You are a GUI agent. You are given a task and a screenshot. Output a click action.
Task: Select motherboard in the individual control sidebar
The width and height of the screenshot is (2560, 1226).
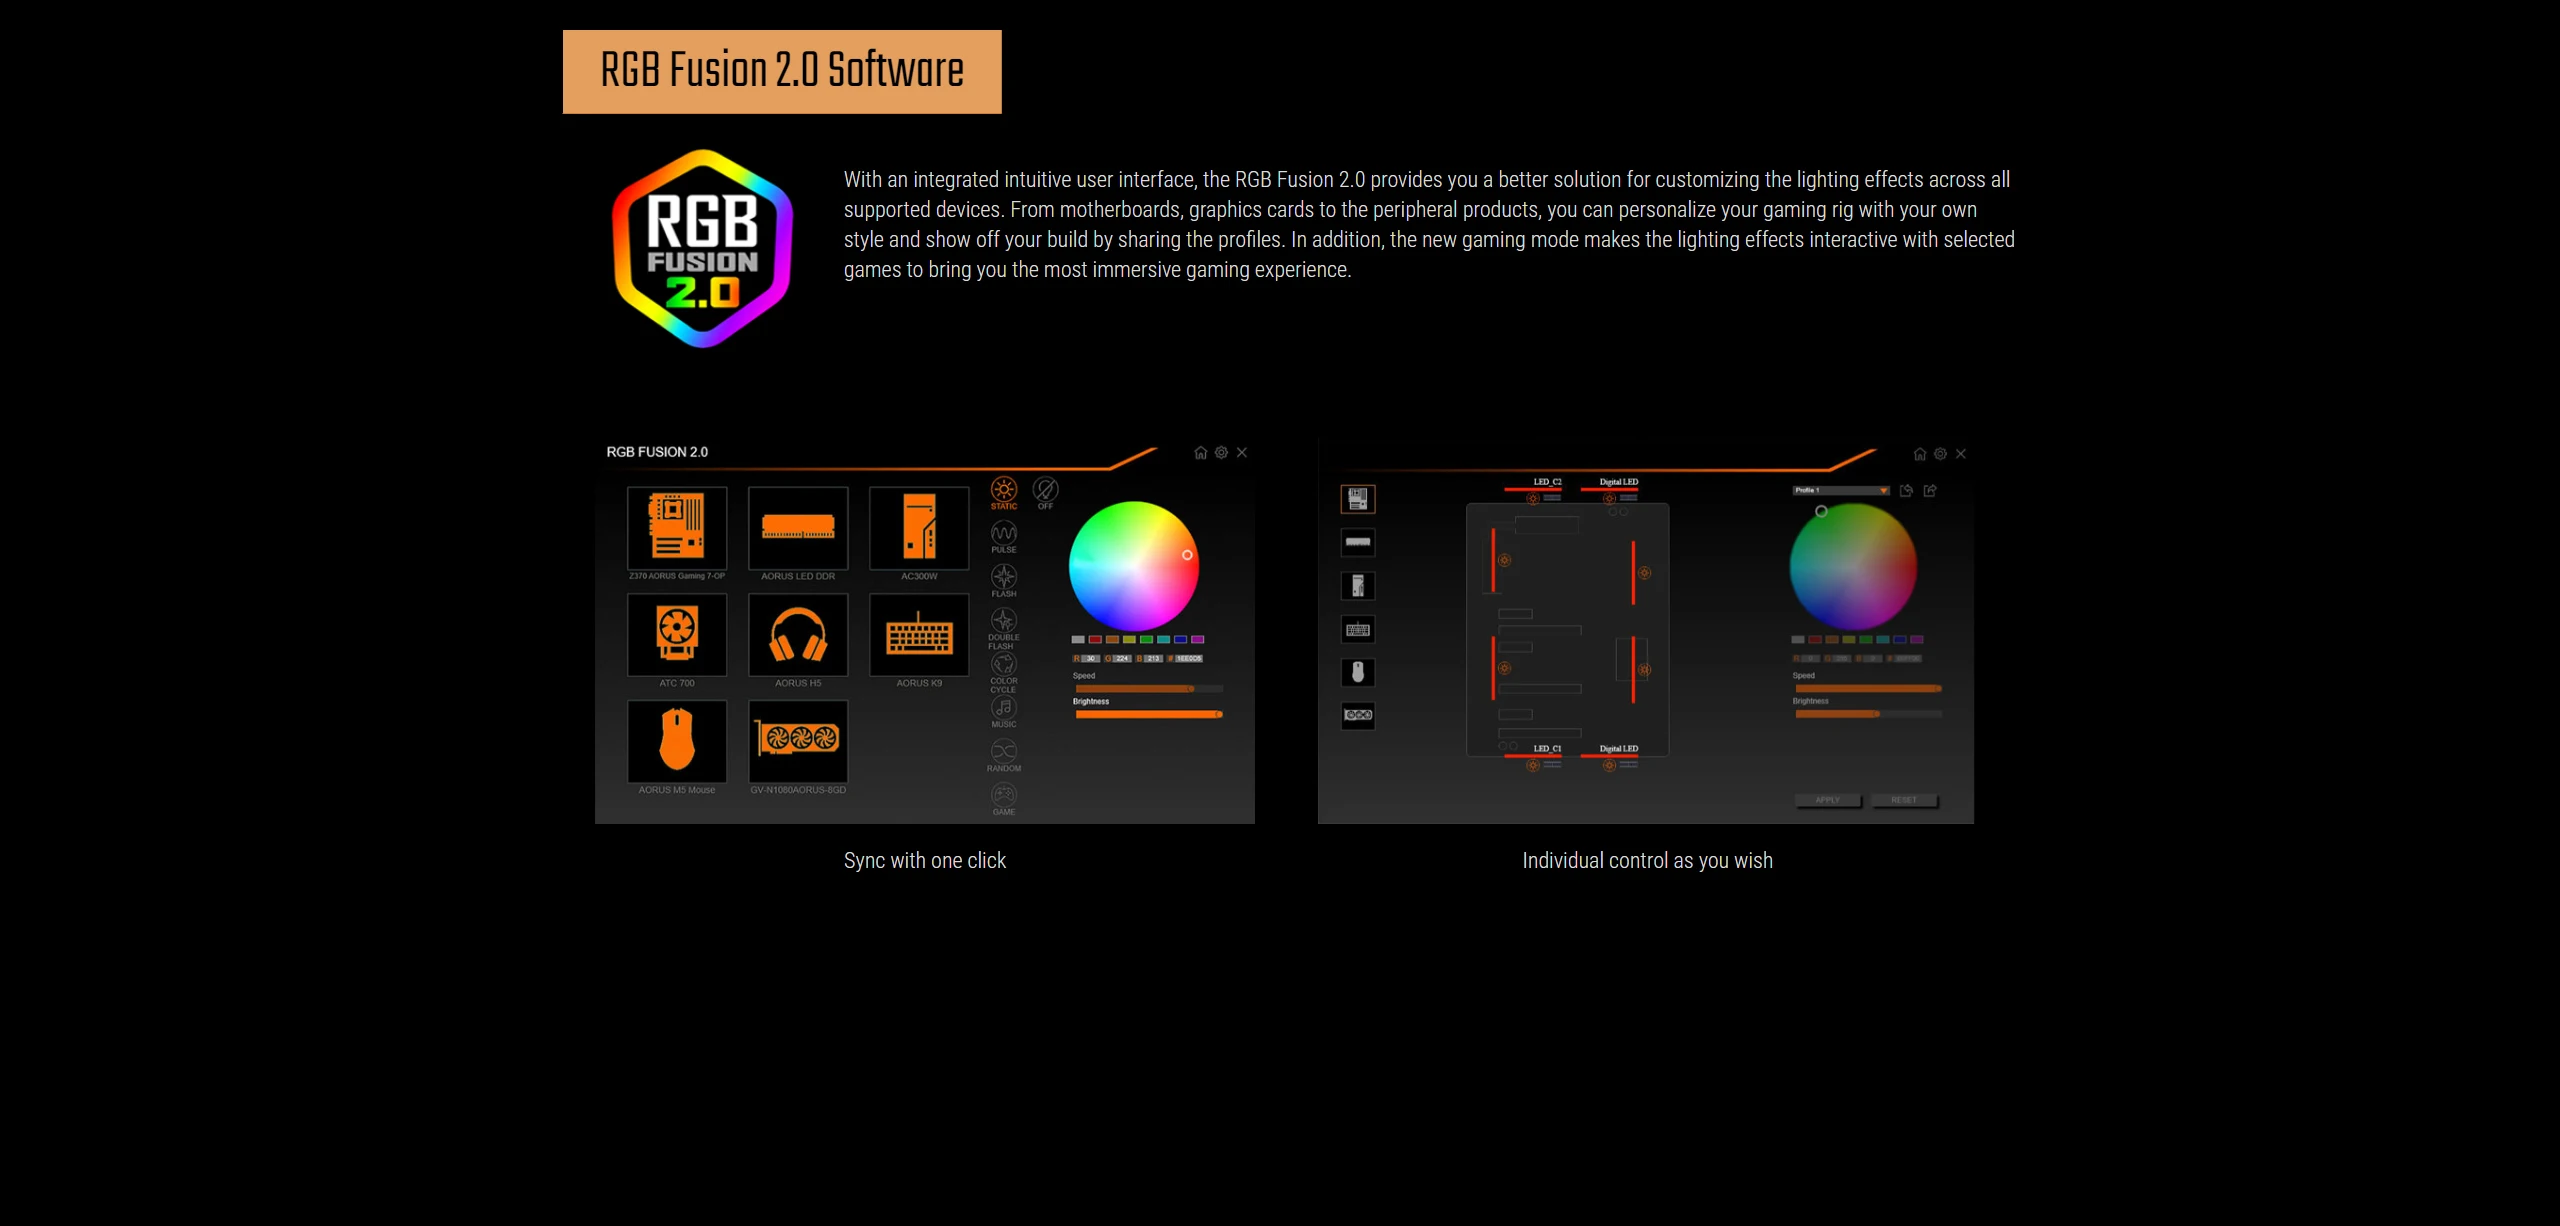pos(1358,498)
